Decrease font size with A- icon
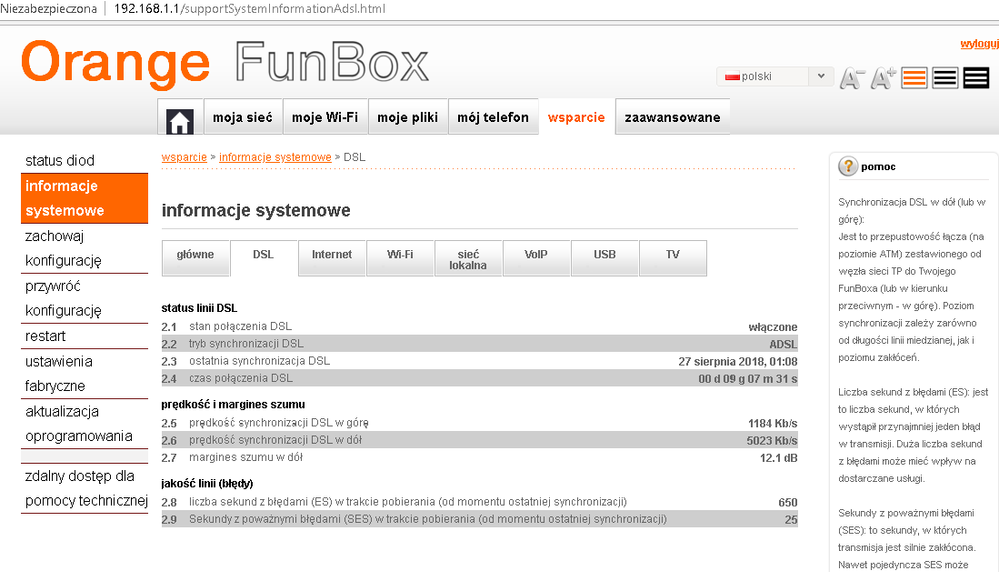The width and height of the screenshot is (999, 572). point(852,78)
